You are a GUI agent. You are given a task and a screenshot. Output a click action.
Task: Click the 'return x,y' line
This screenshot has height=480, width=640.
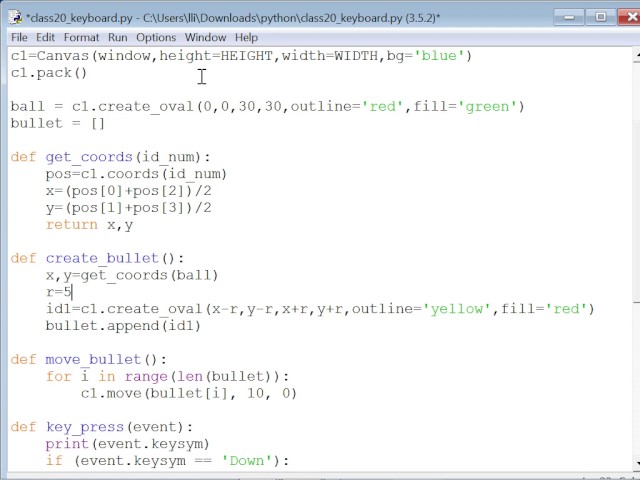pos(89,225)
